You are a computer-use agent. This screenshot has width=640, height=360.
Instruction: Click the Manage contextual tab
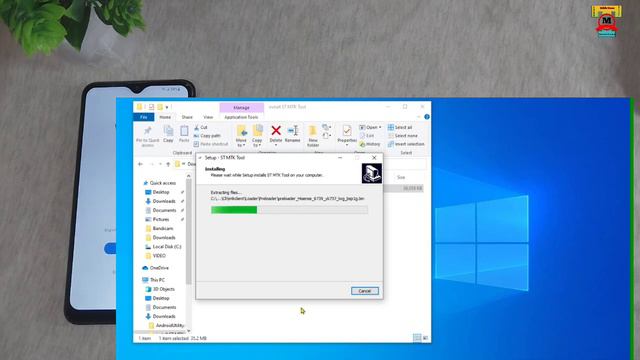coord(241,107)
